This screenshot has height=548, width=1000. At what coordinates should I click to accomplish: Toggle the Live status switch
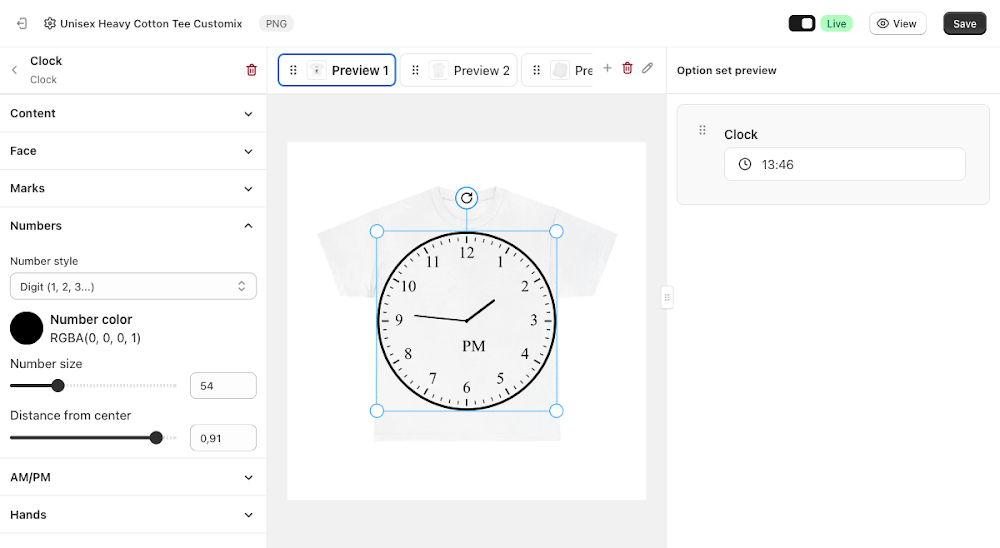[x=802, y=24]
